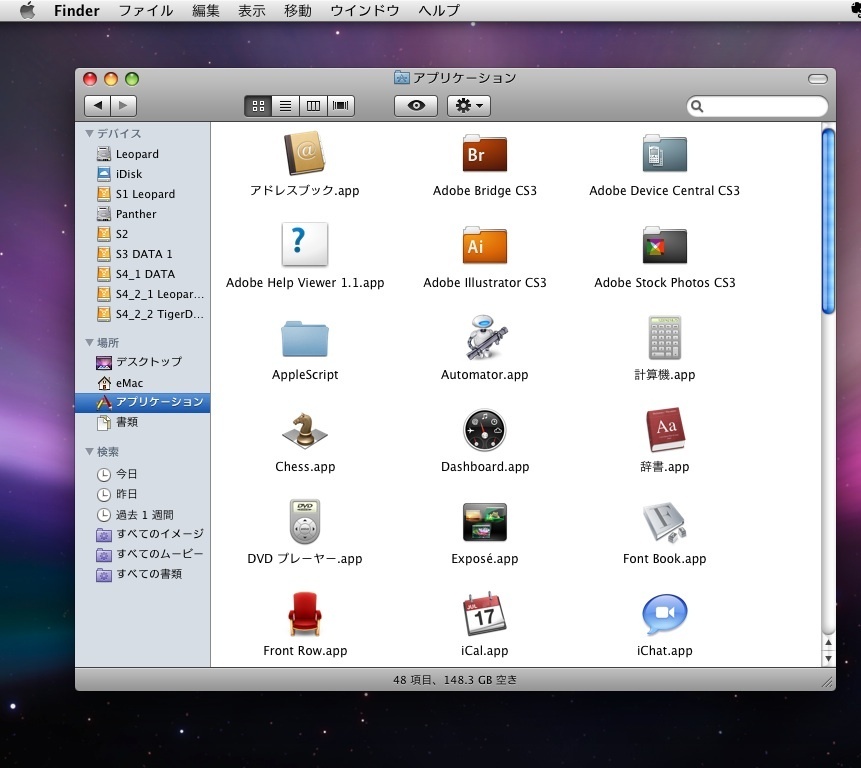This screenshot has width=861, height=768.
Task: Open the Font Book.app icon
Action: click(x=664, y=522)
